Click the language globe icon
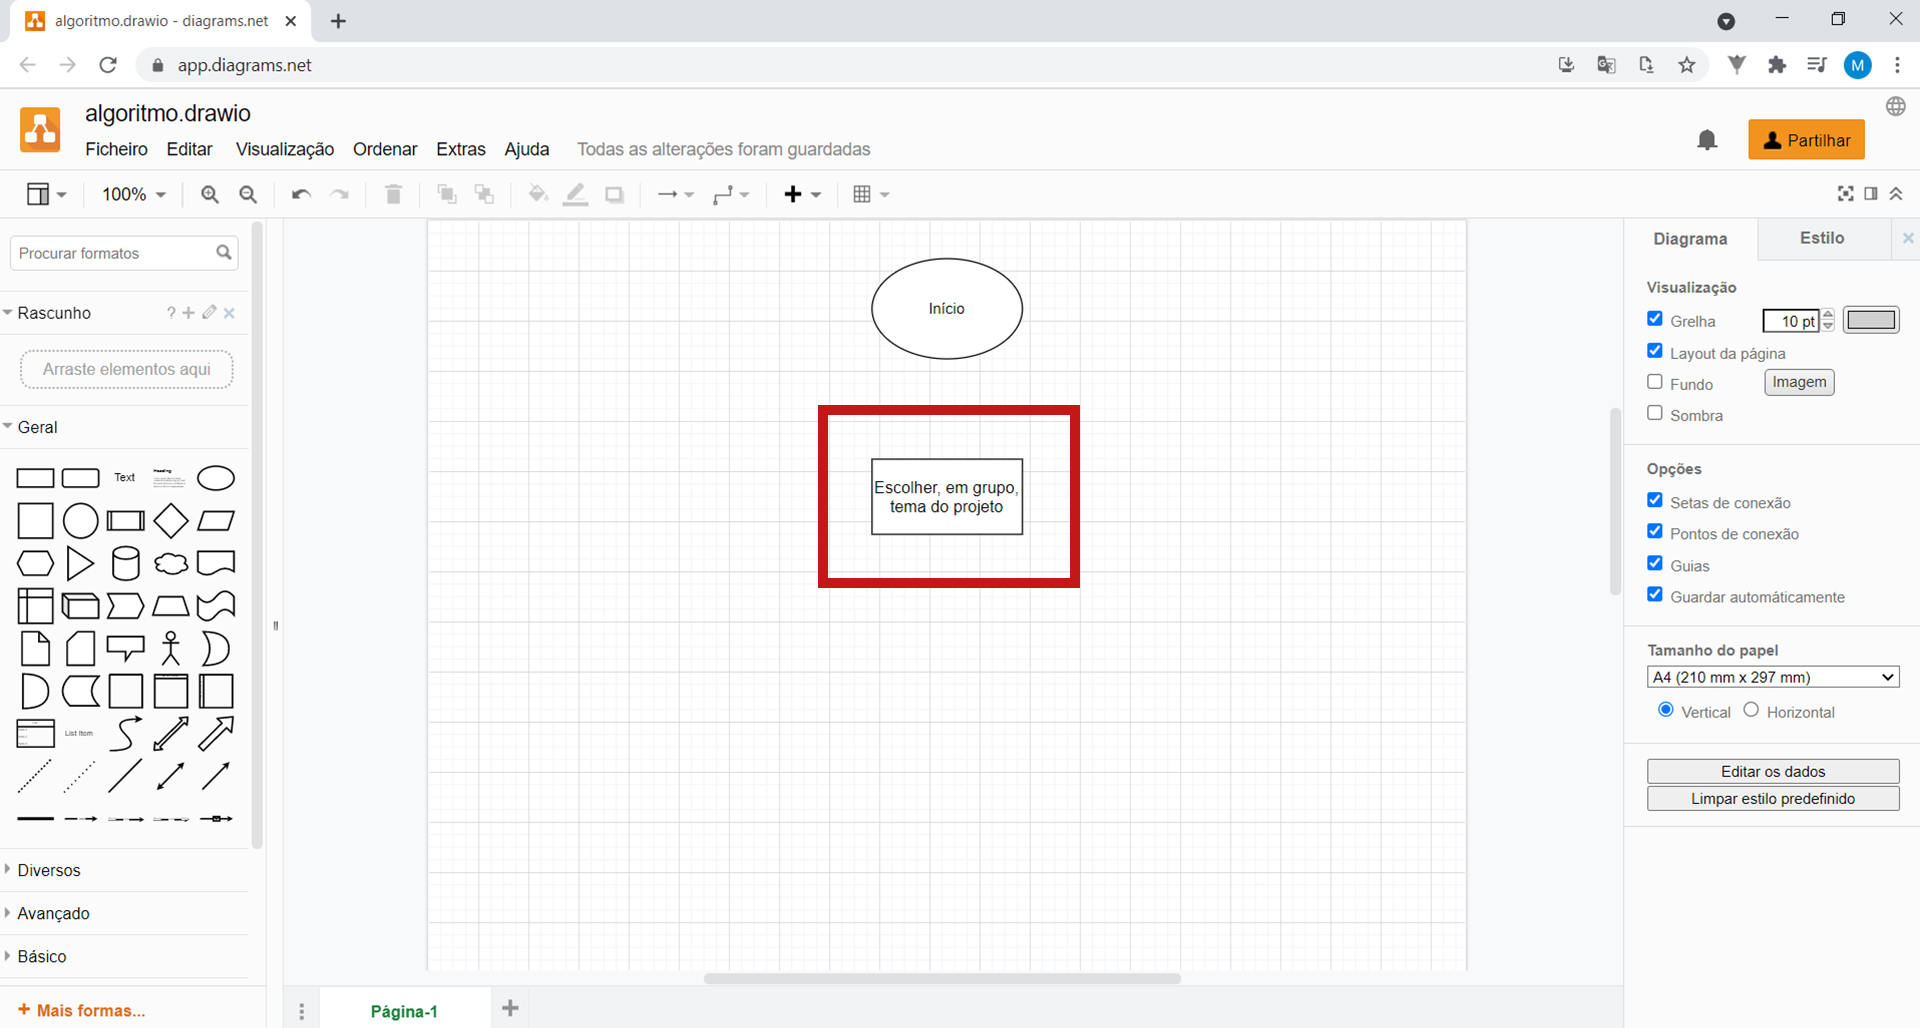 pos(1895,107)
